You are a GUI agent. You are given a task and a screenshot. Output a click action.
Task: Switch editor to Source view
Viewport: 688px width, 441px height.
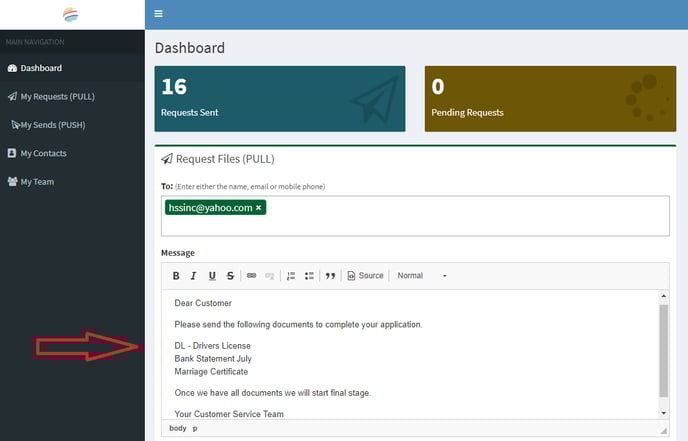tap(365, 276)
